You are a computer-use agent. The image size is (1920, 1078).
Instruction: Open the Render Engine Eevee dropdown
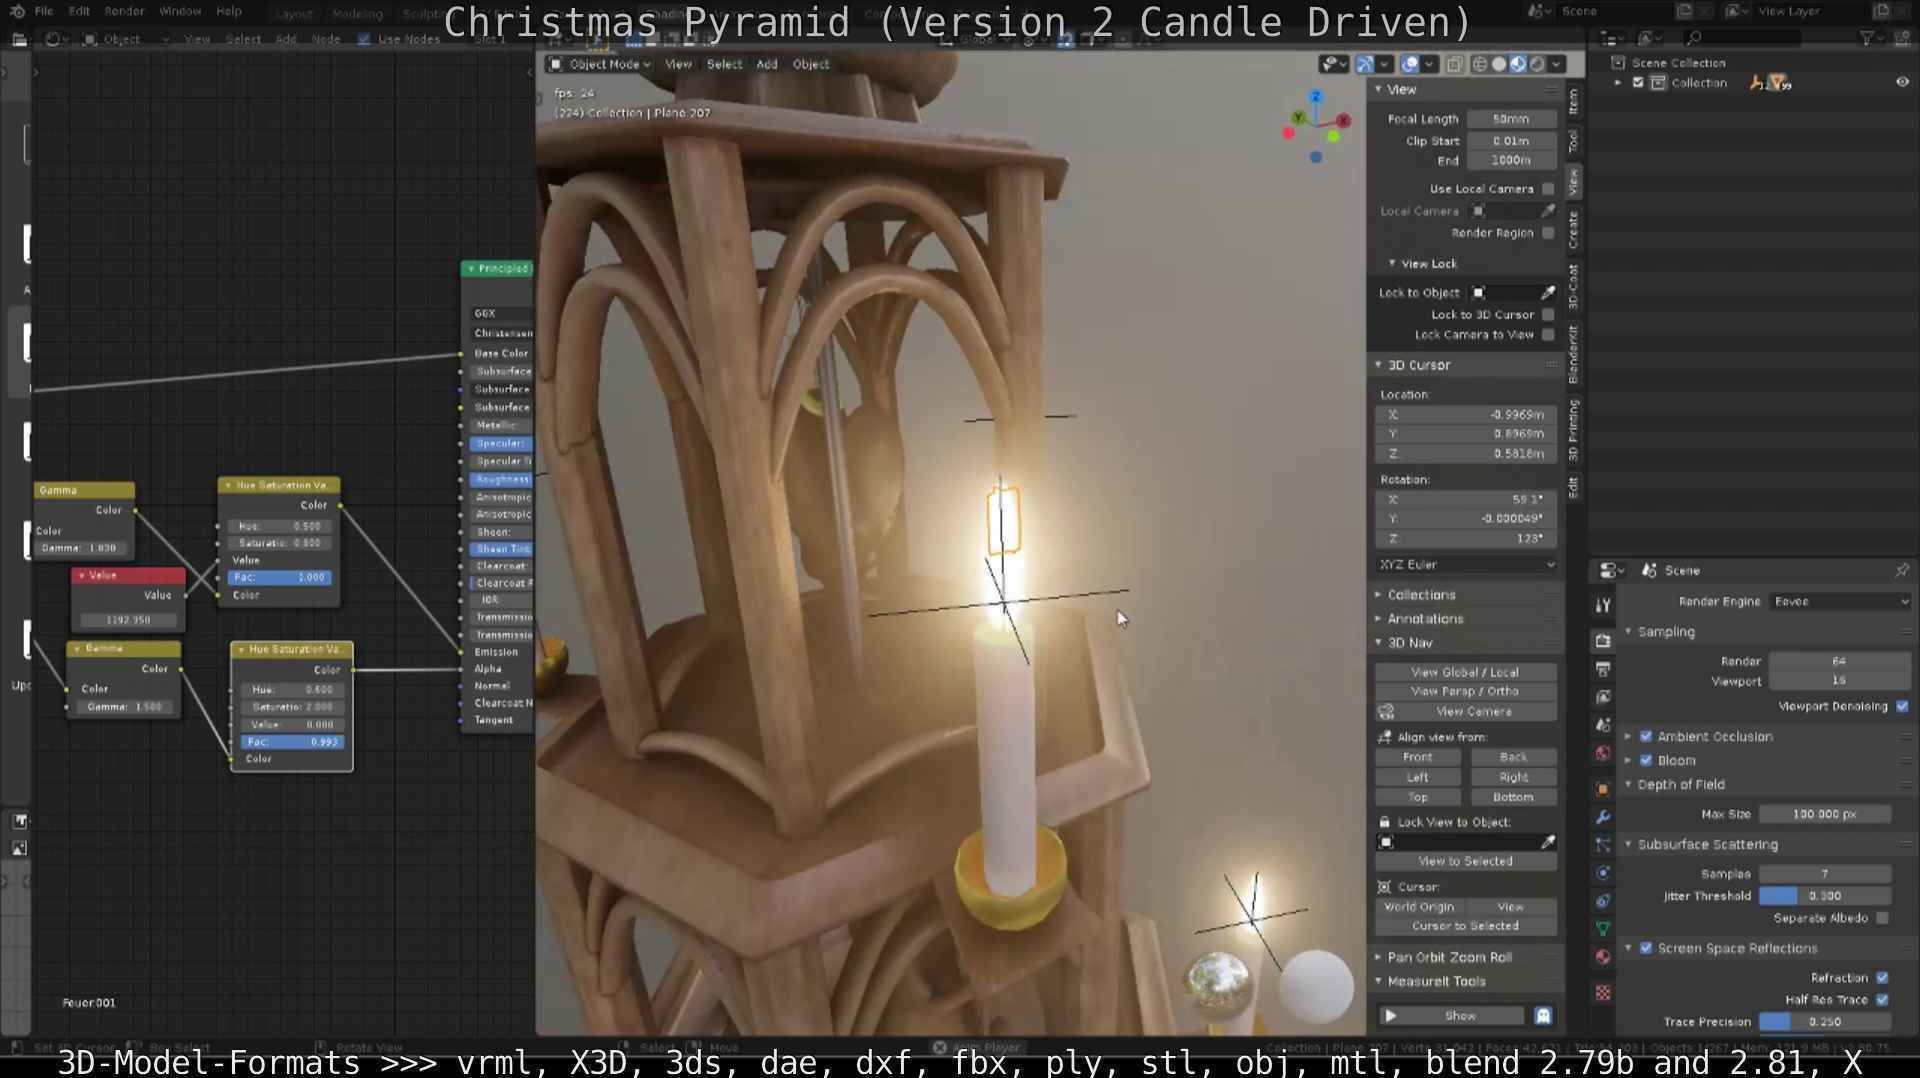pyautogui.click(x=1840, y=602)
